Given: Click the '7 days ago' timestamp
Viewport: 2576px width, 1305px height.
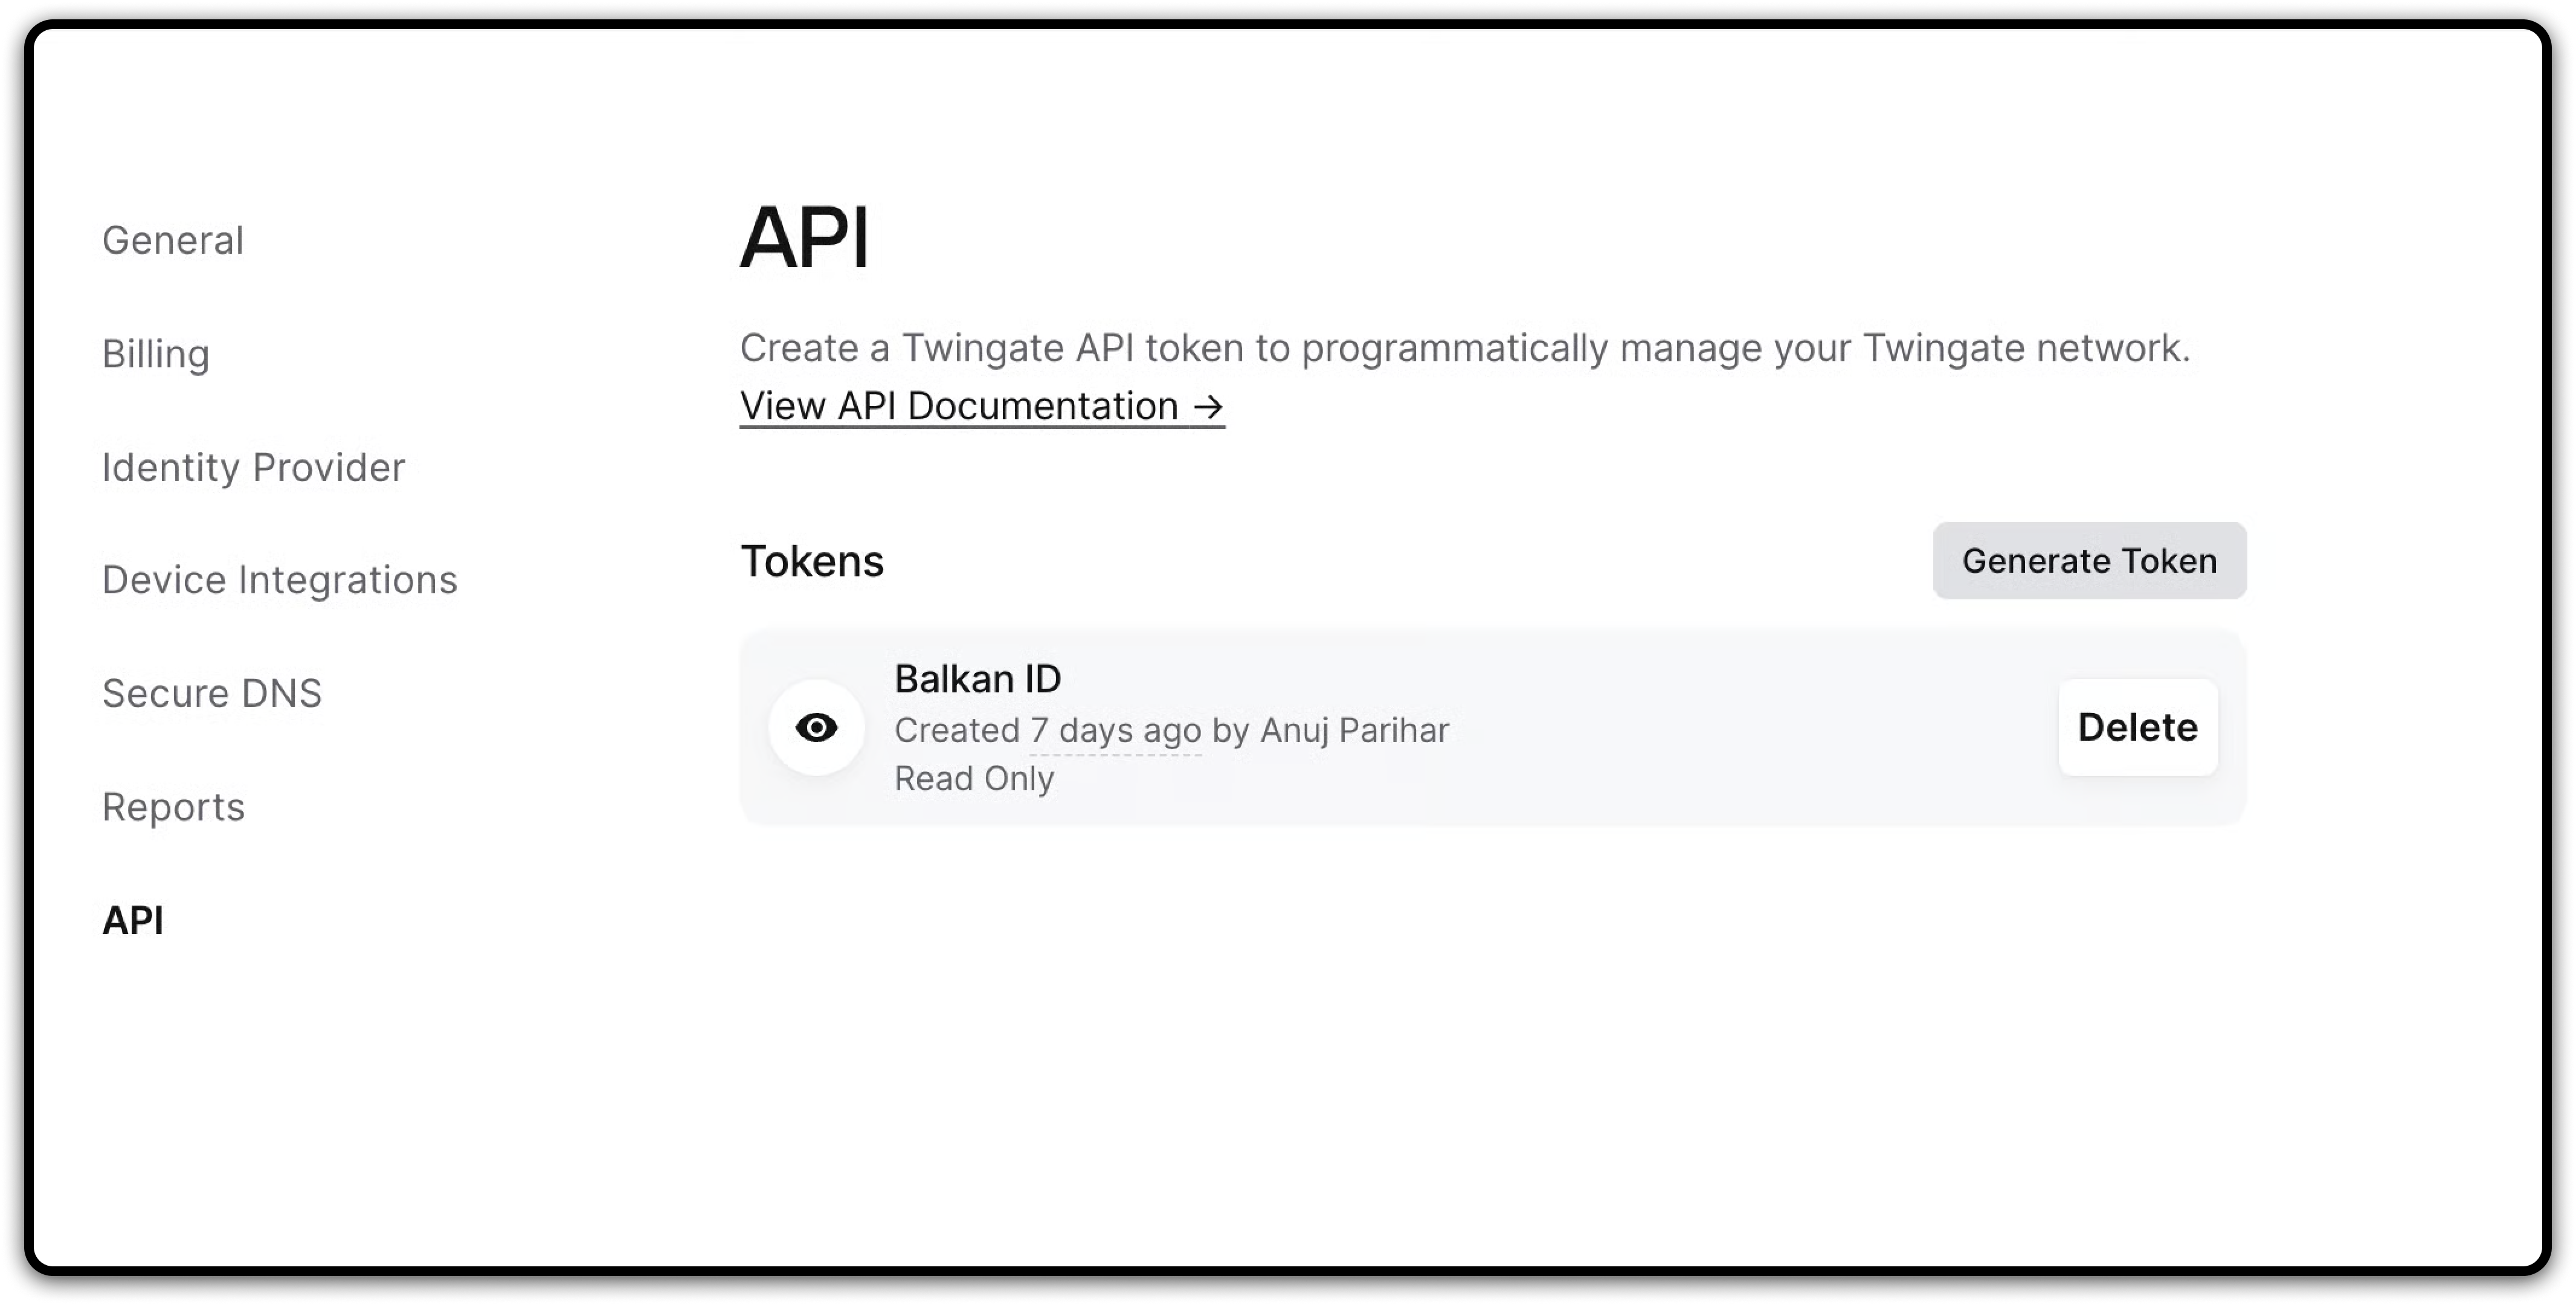Looking at the screenshot, I should pyautogui.click(x=1115, y=730).
